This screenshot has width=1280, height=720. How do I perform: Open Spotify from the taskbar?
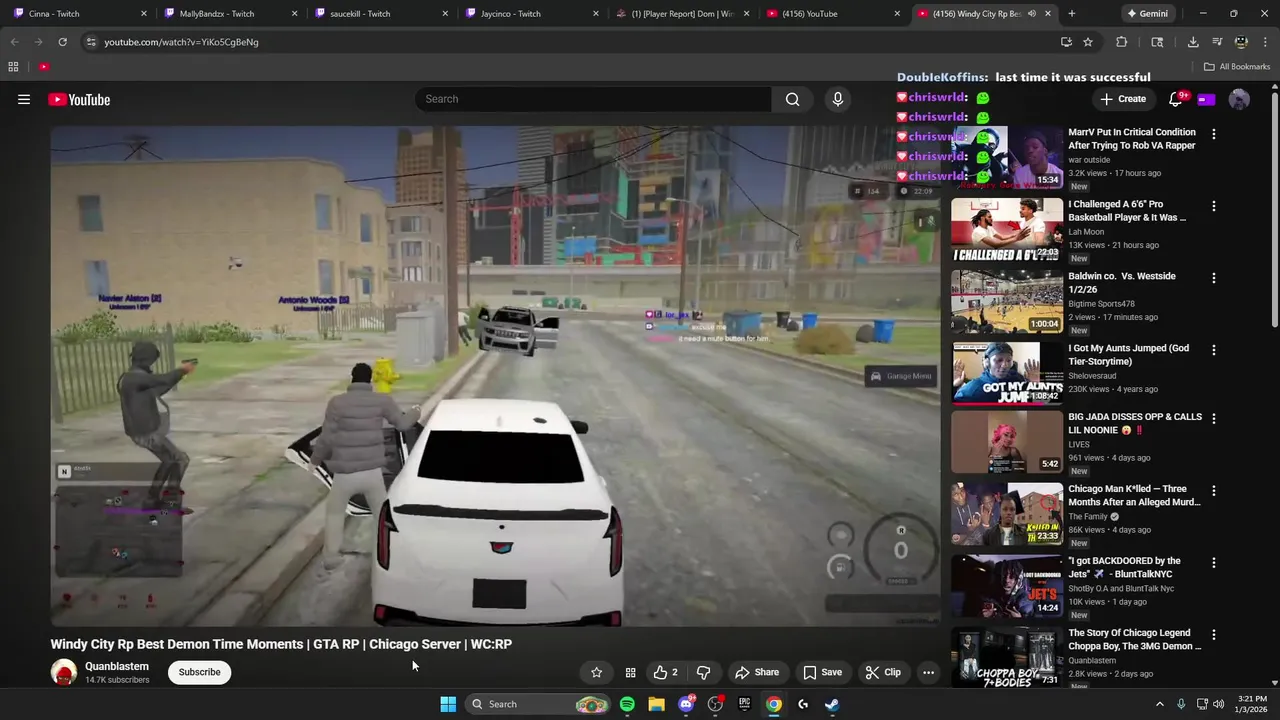pos(627,704)
